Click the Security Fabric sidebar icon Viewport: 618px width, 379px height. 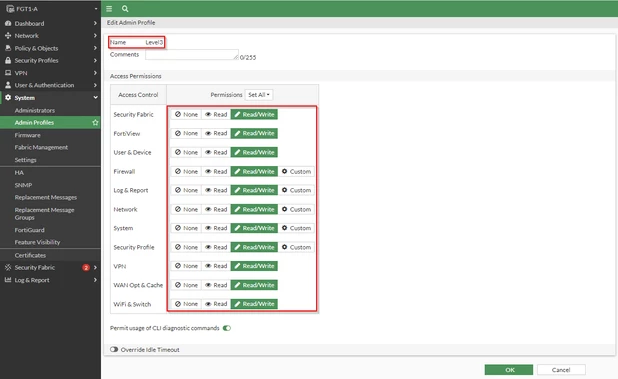tap(8, 268)
